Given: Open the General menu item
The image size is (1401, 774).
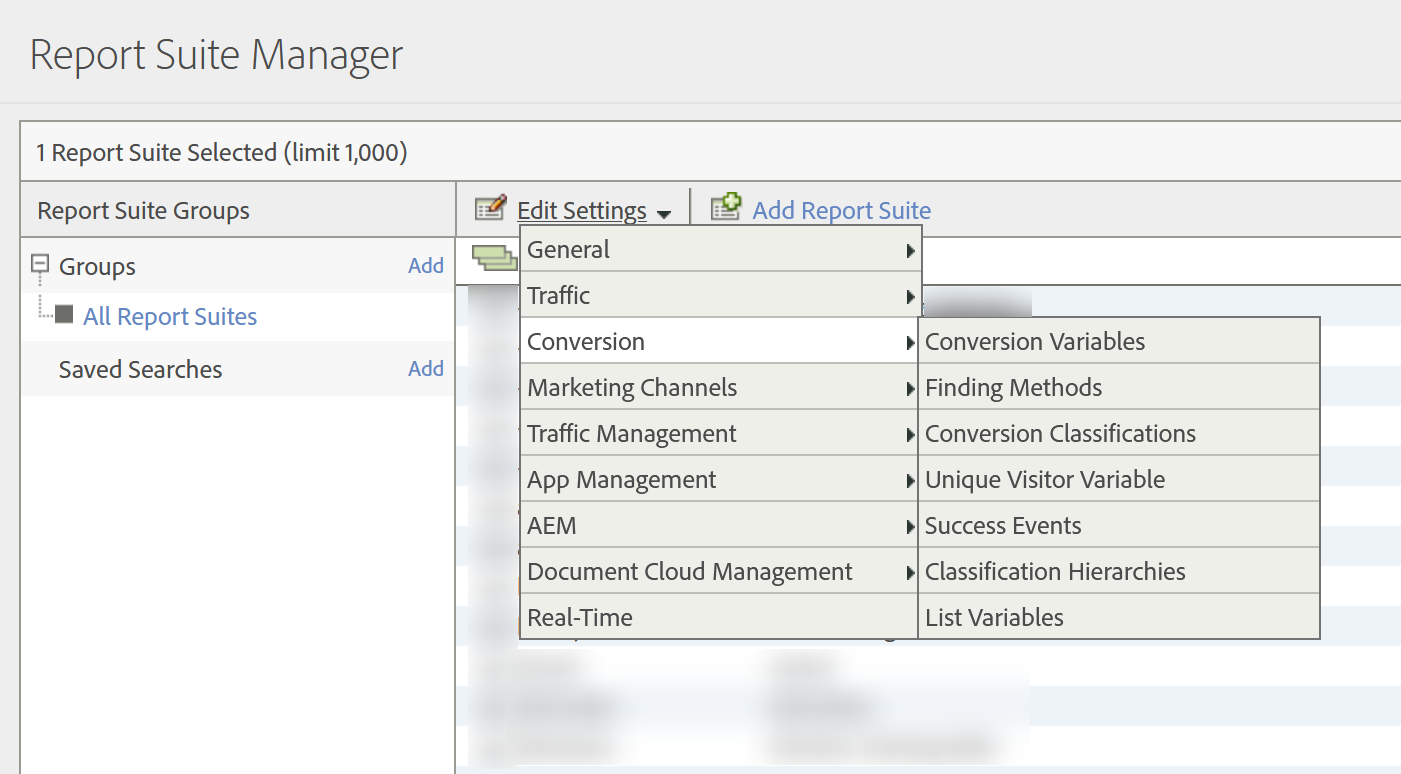Looking at the screenshot, I should [720, 249].
